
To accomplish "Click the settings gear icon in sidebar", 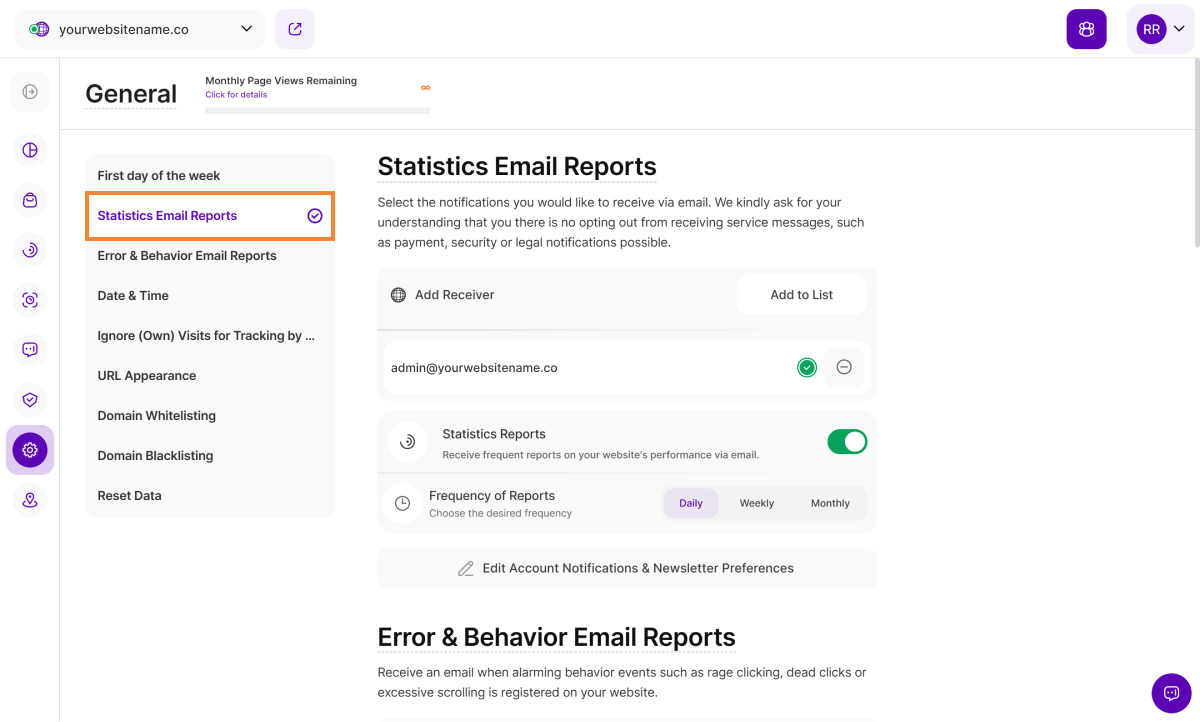I will (30, 450).
